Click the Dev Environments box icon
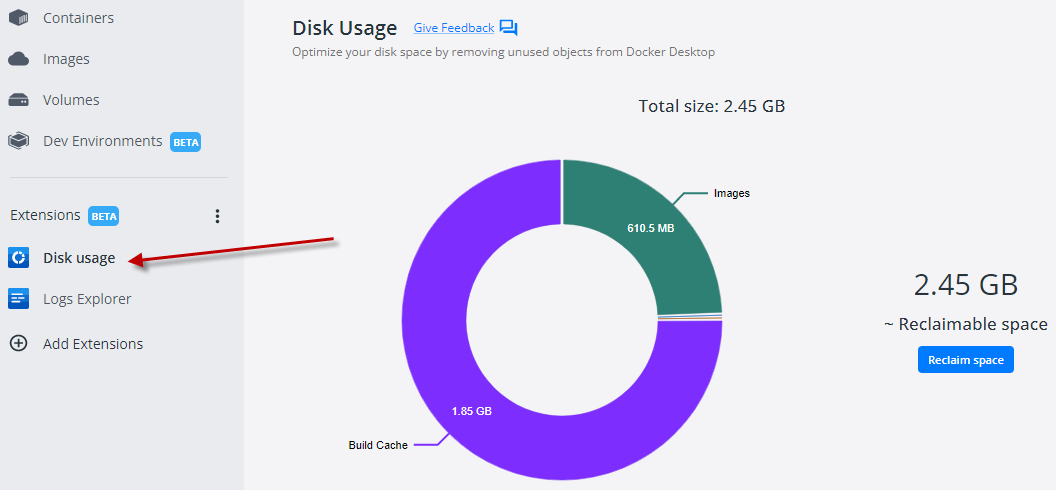1056x490 pixels. click(x=18, y=141)
